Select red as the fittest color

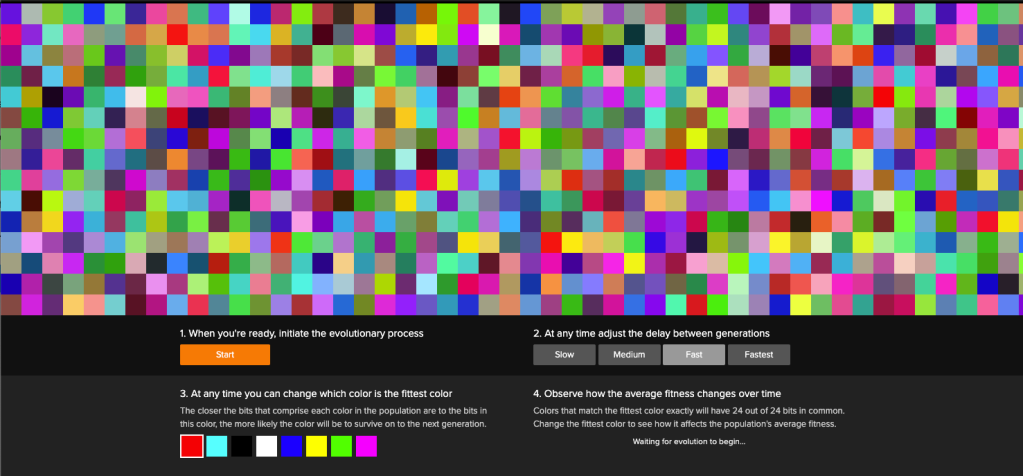[191, 446]
